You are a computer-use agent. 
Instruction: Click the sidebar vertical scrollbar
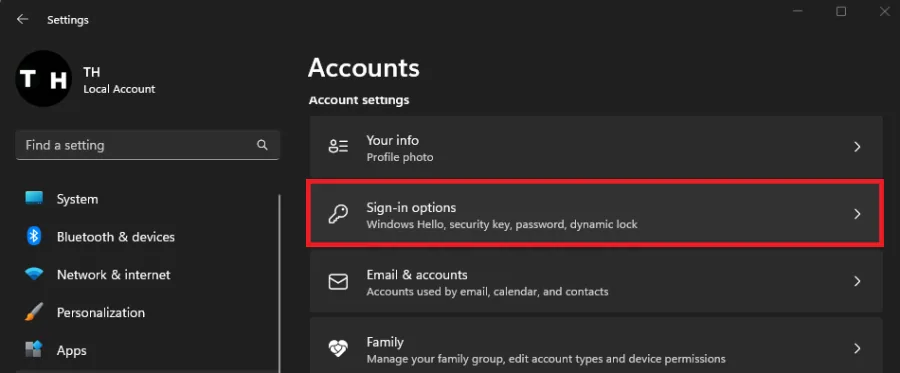pos(280,284)
